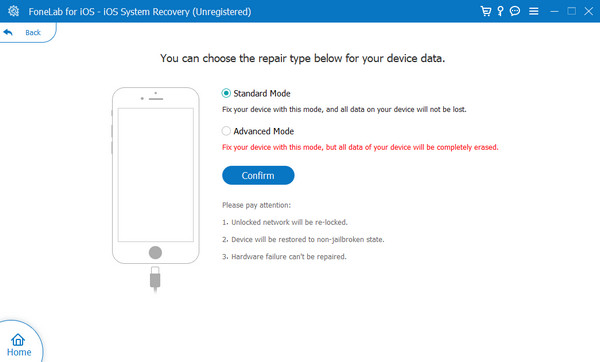Confirm the selected repair type
Image resolution: width=600 pixels, height=362 pixels.
pyautogui.click(x=258, y=175)
